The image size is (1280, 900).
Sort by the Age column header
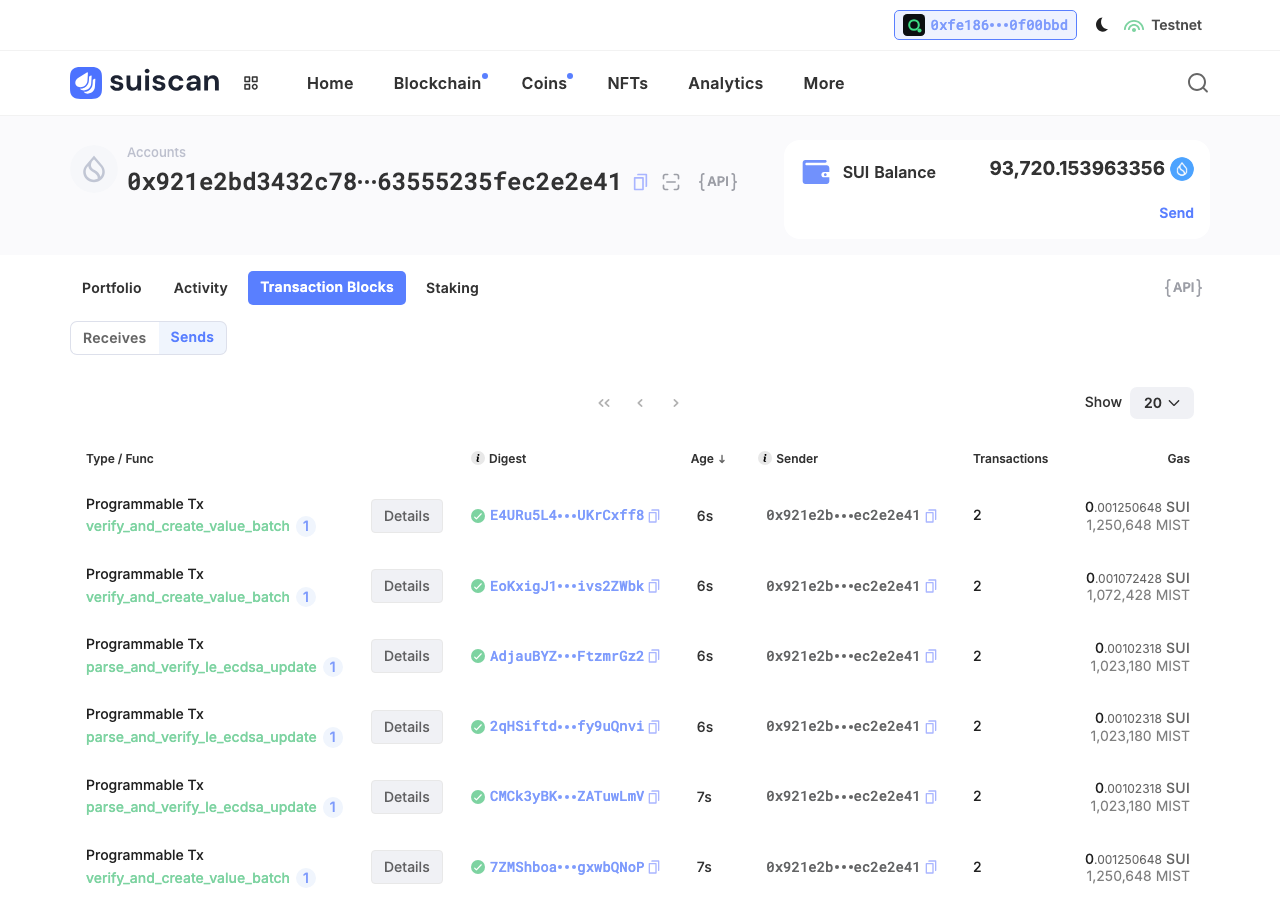(708, 459)
